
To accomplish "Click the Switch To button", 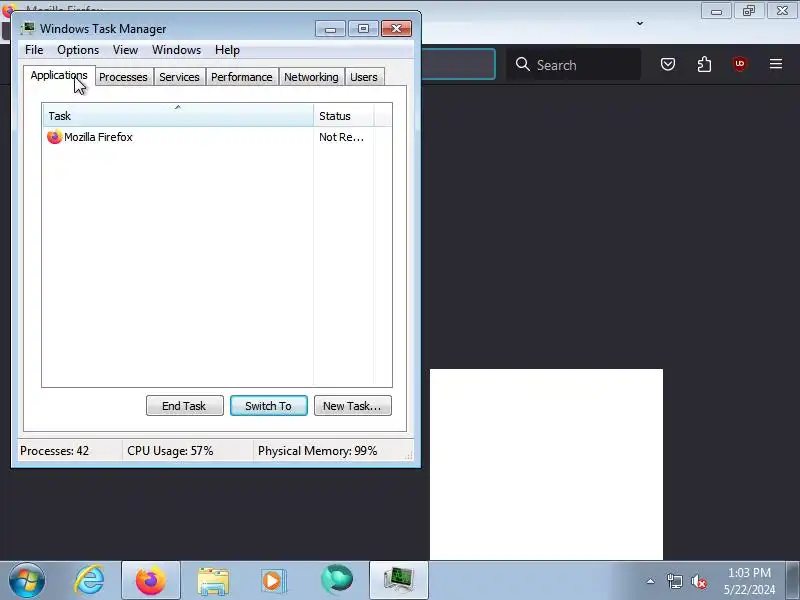I will [269, 406].
